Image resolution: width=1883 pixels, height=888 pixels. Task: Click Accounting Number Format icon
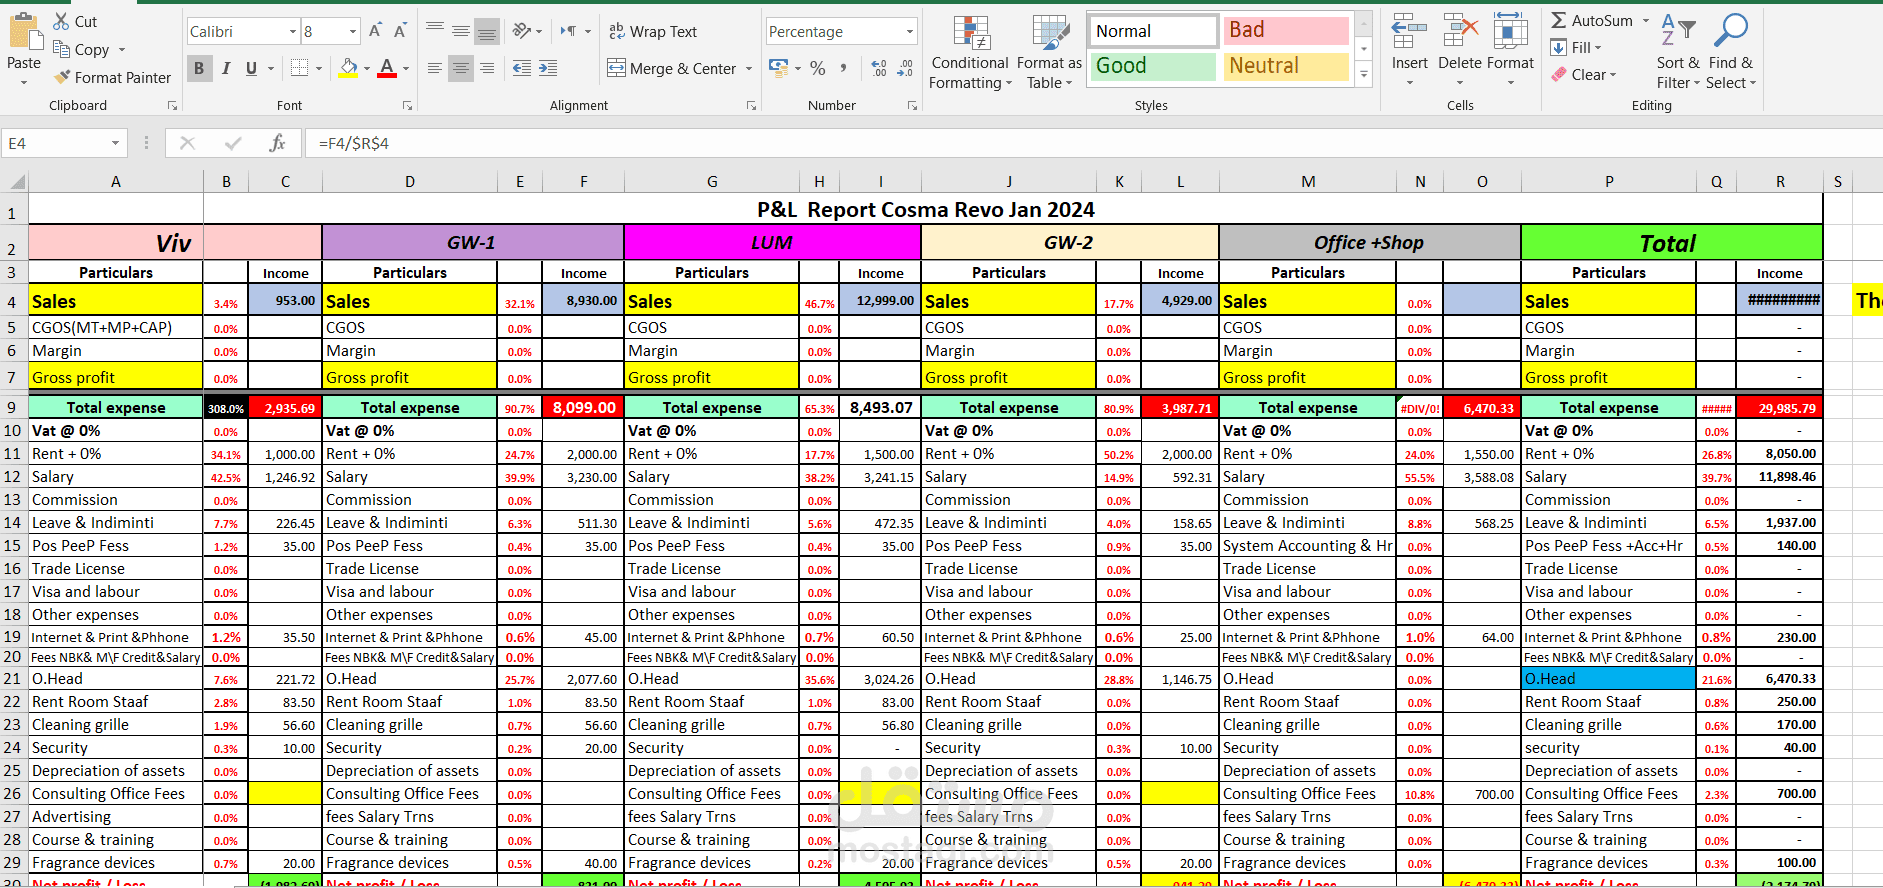(778, 68)
